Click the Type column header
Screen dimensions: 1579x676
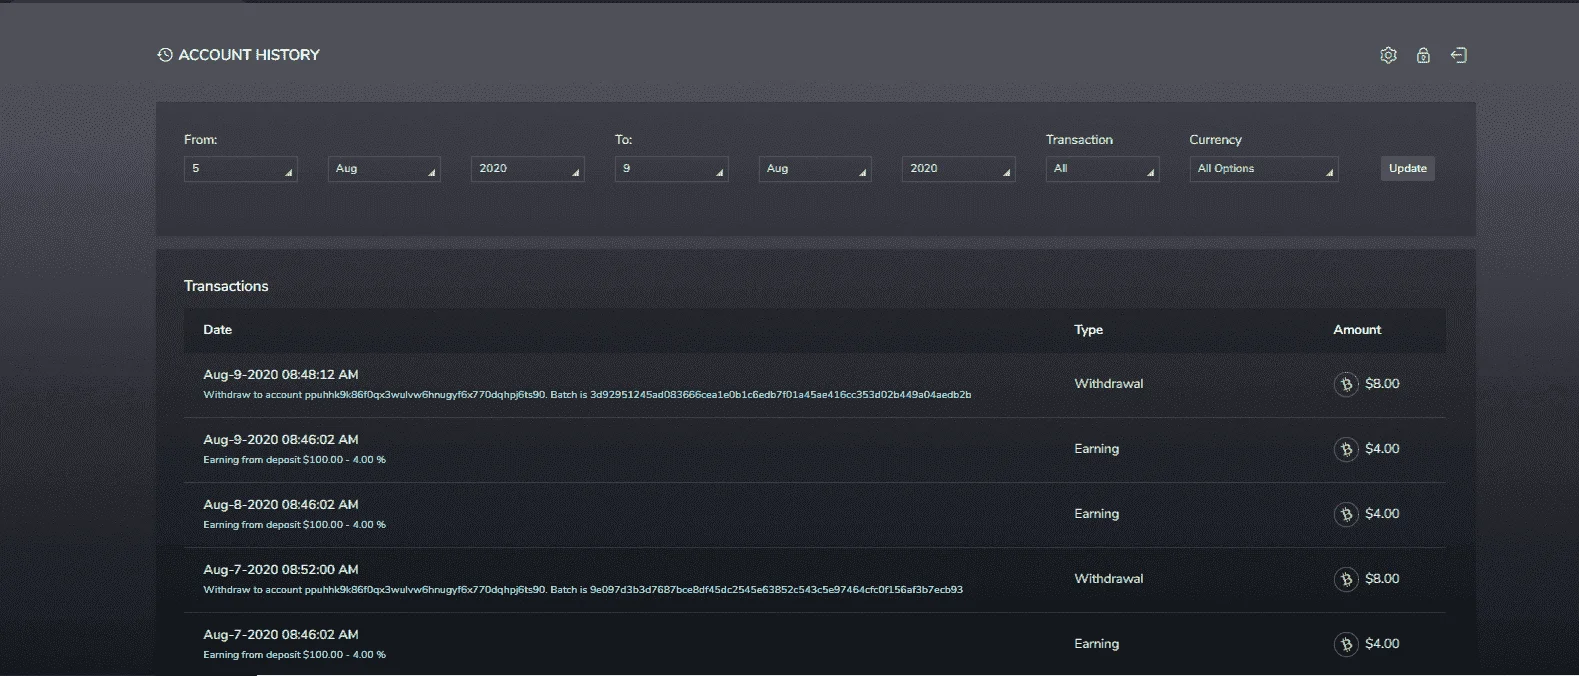click(1089, 330)
